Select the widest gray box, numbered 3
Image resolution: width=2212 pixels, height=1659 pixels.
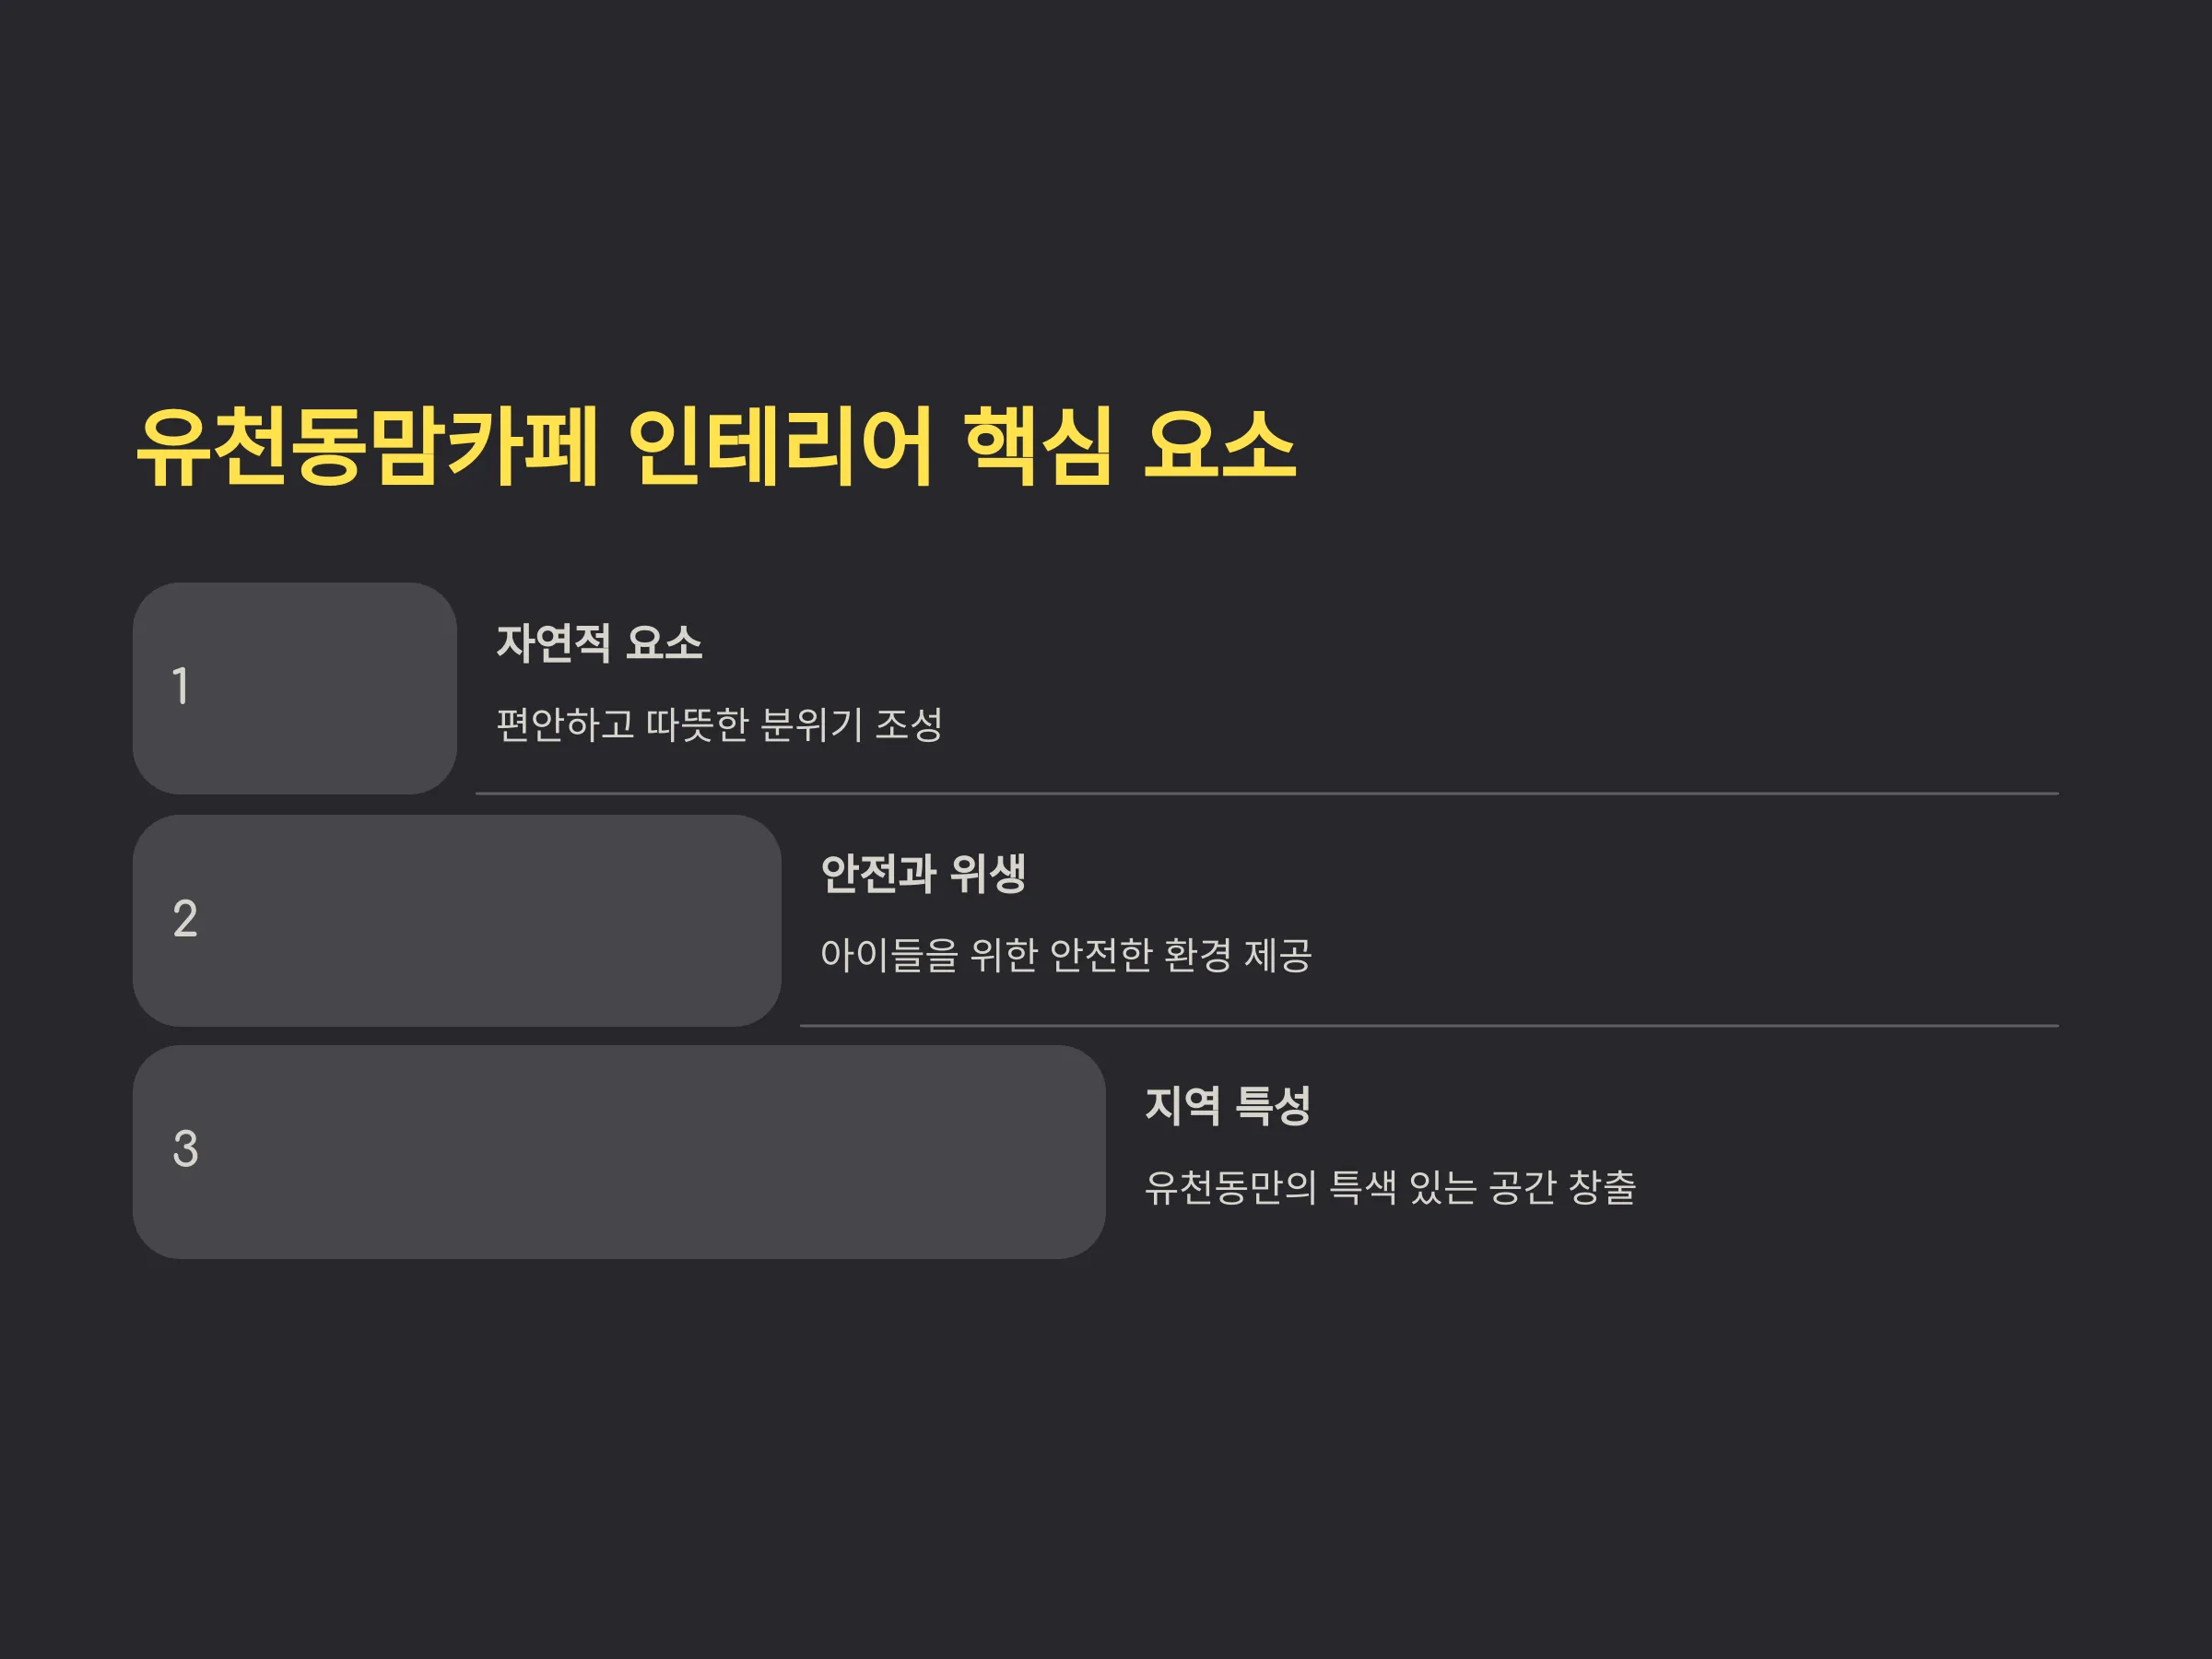619,1152
